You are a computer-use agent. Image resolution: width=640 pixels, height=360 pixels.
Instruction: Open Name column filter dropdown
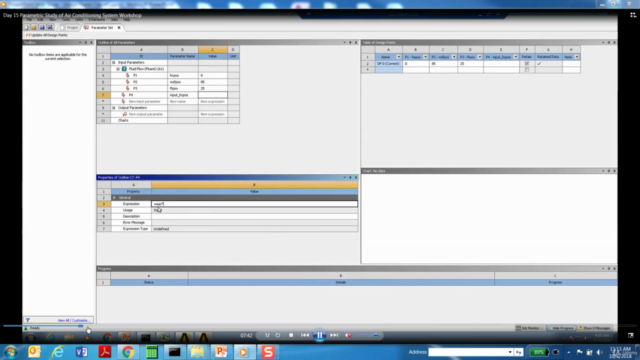tap(398, 57)
